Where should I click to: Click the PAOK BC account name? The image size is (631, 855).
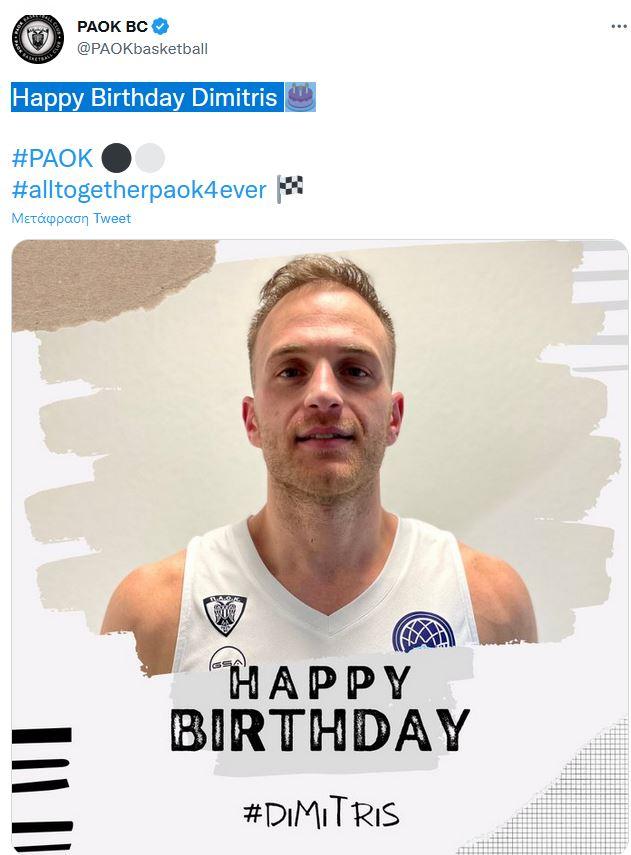click(112, 26)
